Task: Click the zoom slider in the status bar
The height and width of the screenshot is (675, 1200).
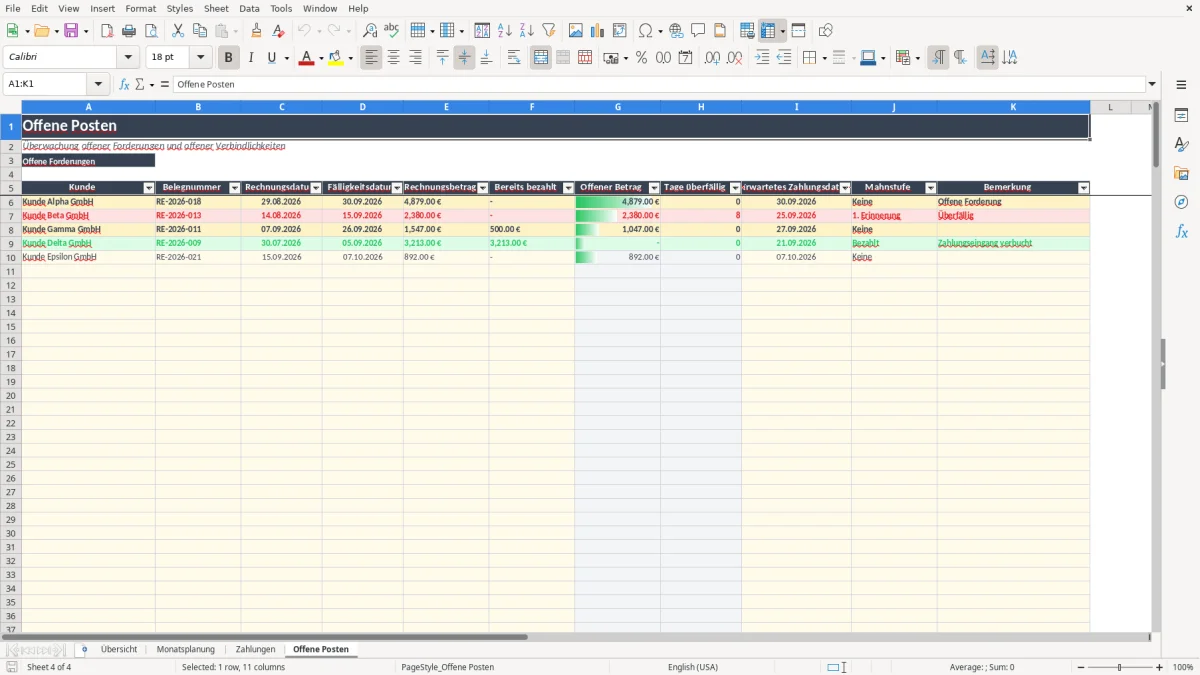Action: (x=1119, y=667)
